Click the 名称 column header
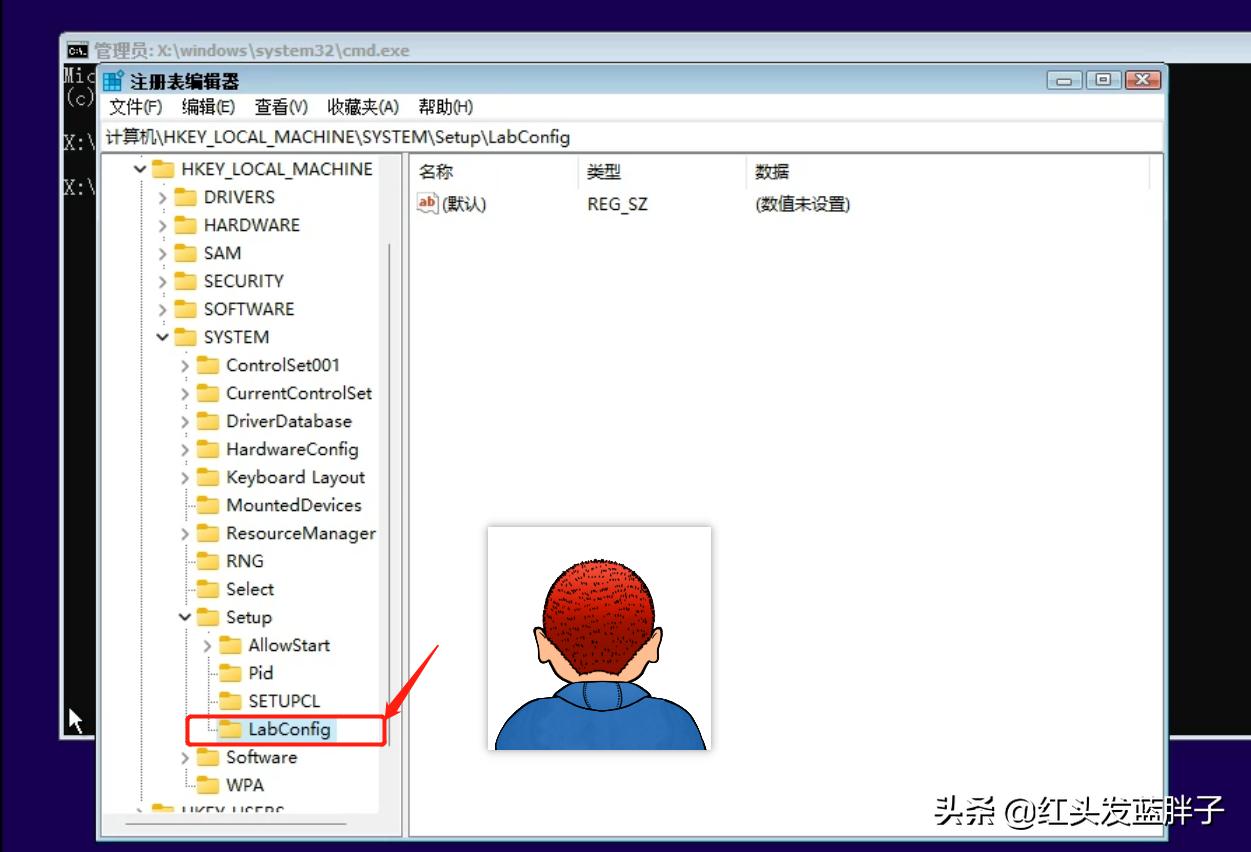Viewport: 1251px width, 852px height. point(436,172)
